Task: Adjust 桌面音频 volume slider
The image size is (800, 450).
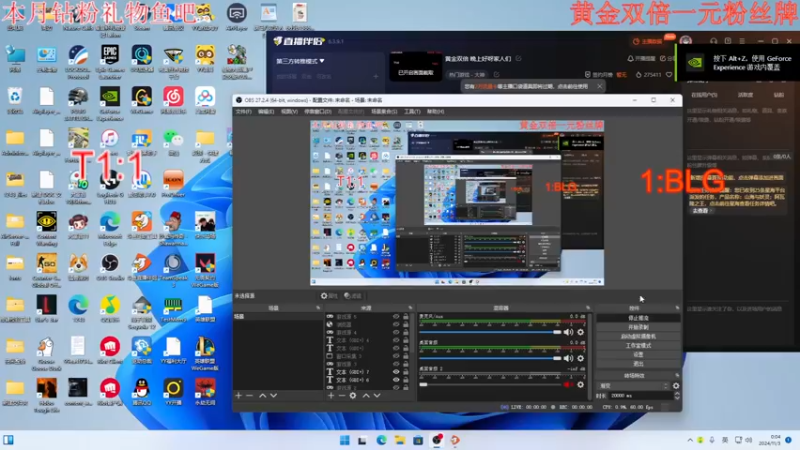Action: point(490,358)
